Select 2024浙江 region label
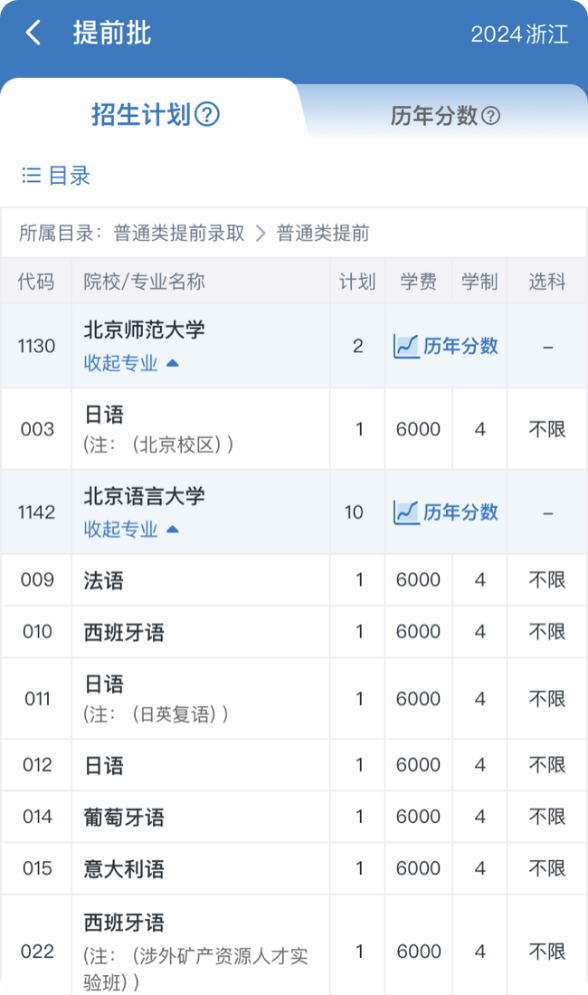The image size is (588, 995). pos(519,34)
